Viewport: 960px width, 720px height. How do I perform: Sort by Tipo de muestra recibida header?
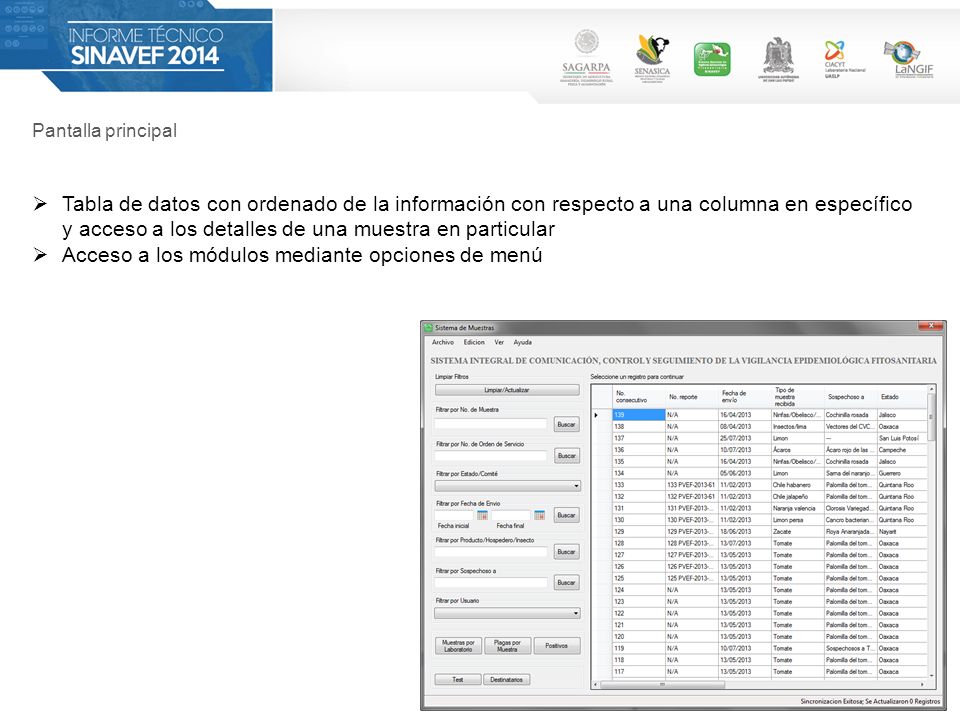(x=798, y=397)
